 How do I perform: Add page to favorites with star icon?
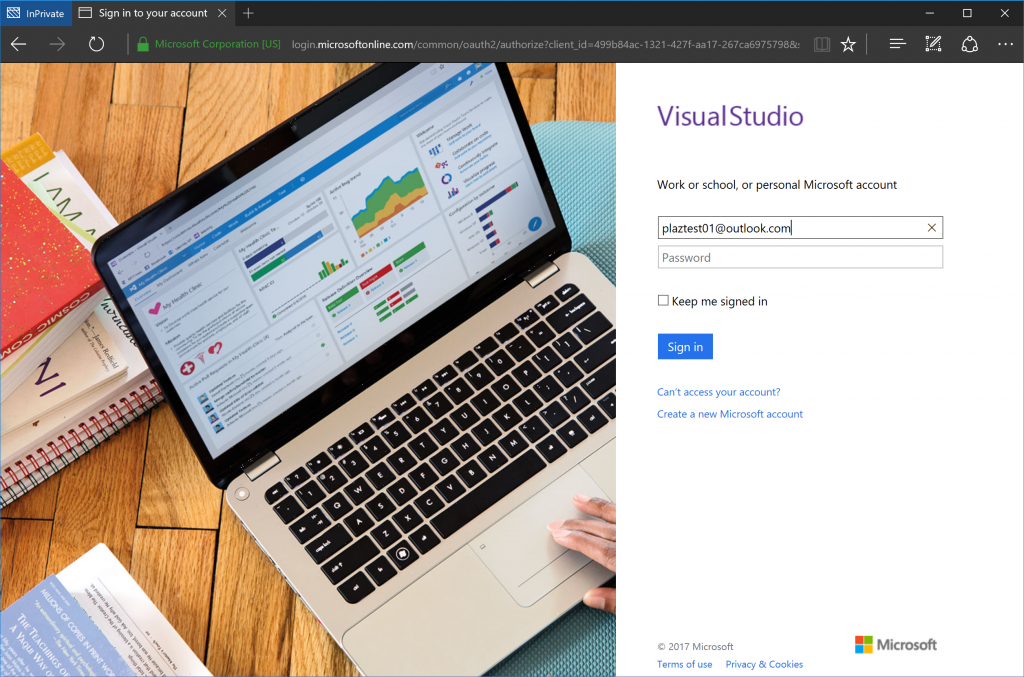coord(848,44)
